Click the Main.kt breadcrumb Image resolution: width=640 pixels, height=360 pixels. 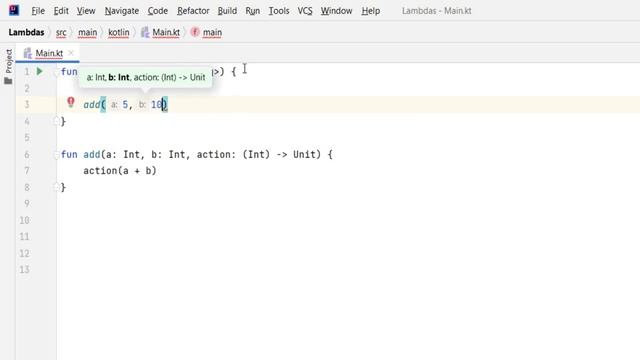pos(166,32)
